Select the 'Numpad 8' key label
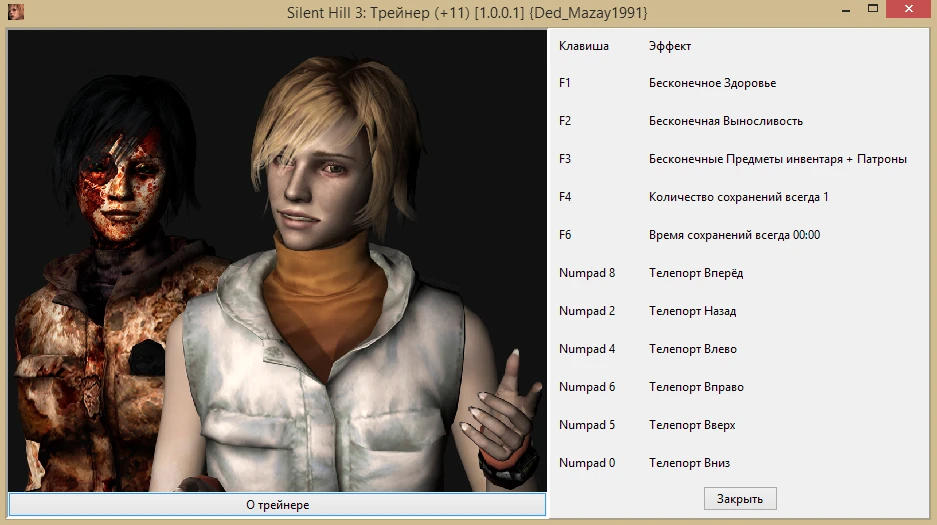Viewport: 937px width, 525px height. 587,273
